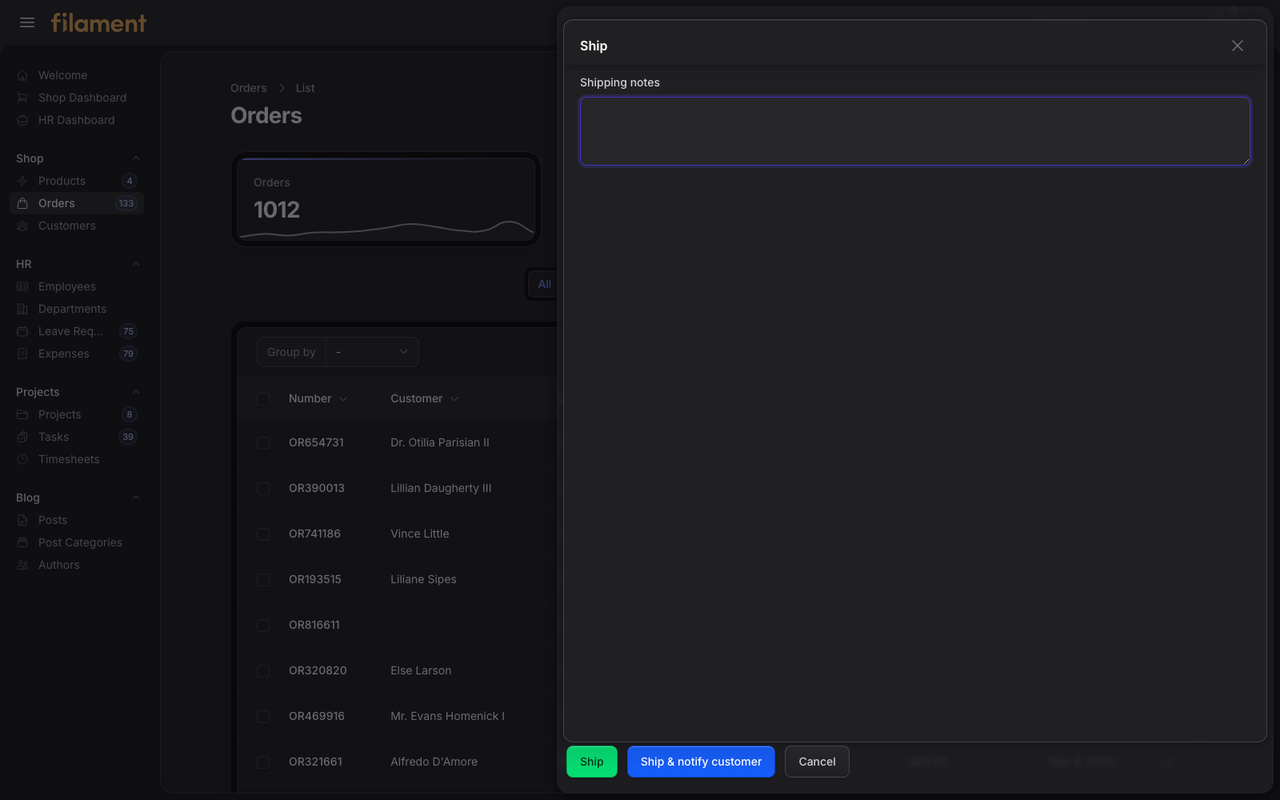Click the Products sparkle icon
The height and width of the screenshot is (800, 1280).
click(x=23, y=181)
